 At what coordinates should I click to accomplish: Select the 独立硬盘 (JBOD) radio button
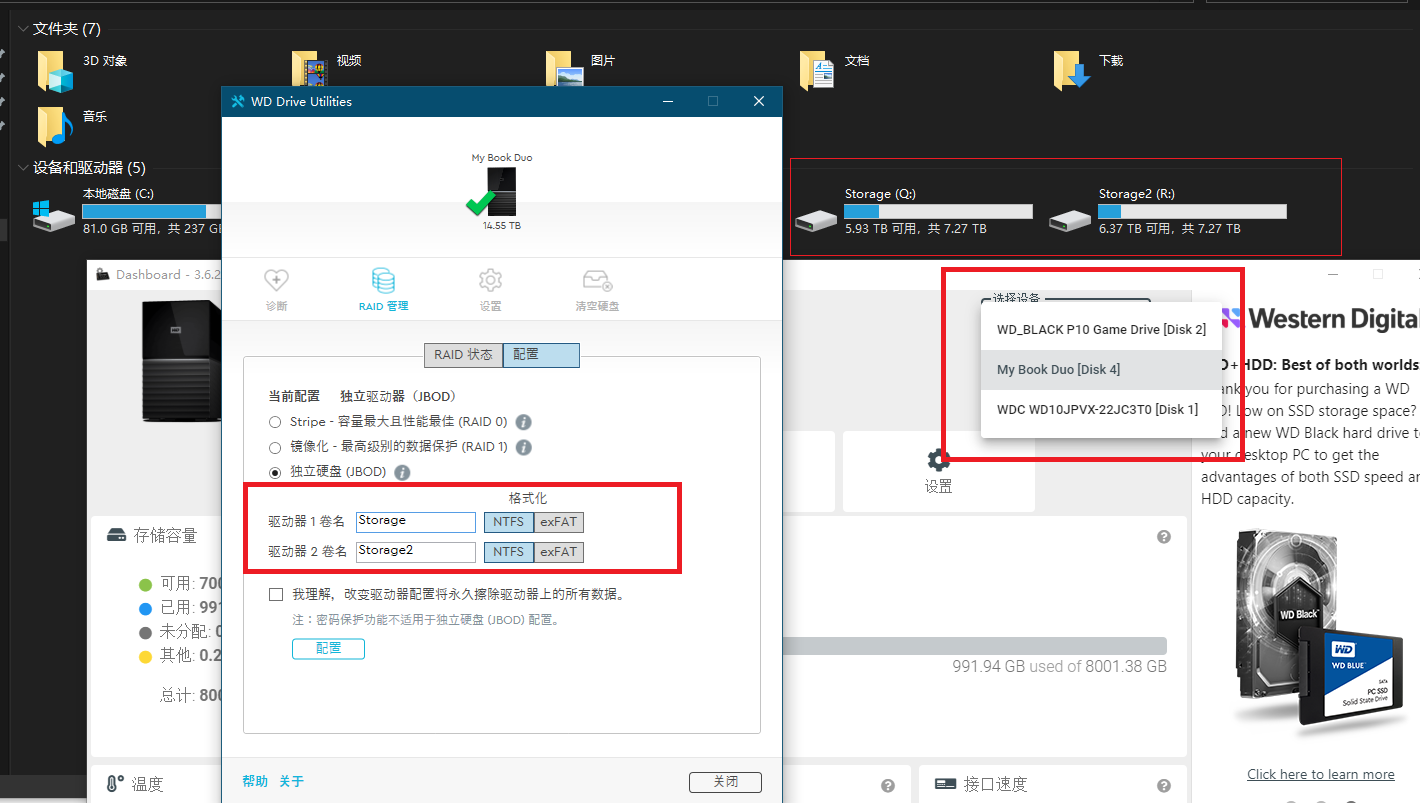pyautogui.click(x=275, y=472)
